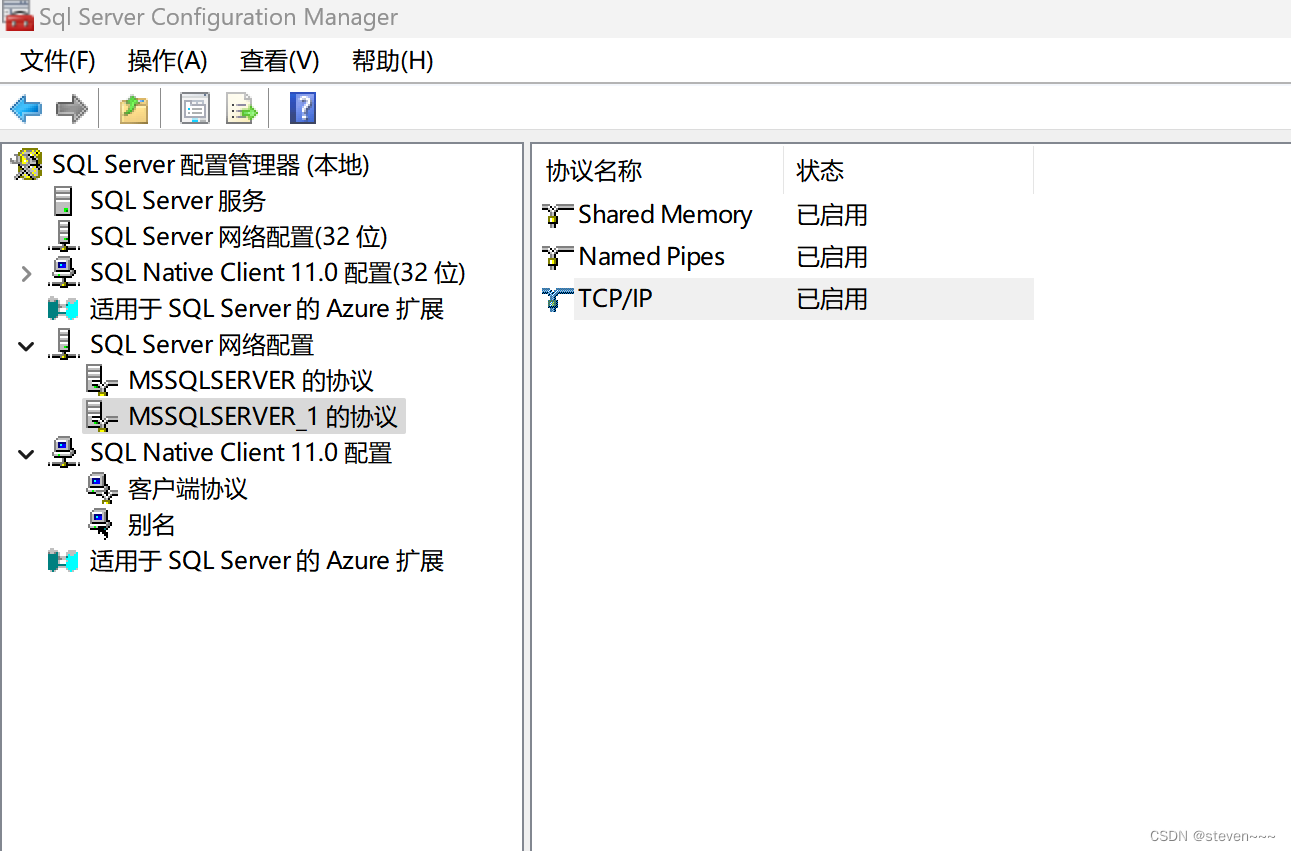Click 已启用 status of Named Pipes

click(x=832, y=257)
